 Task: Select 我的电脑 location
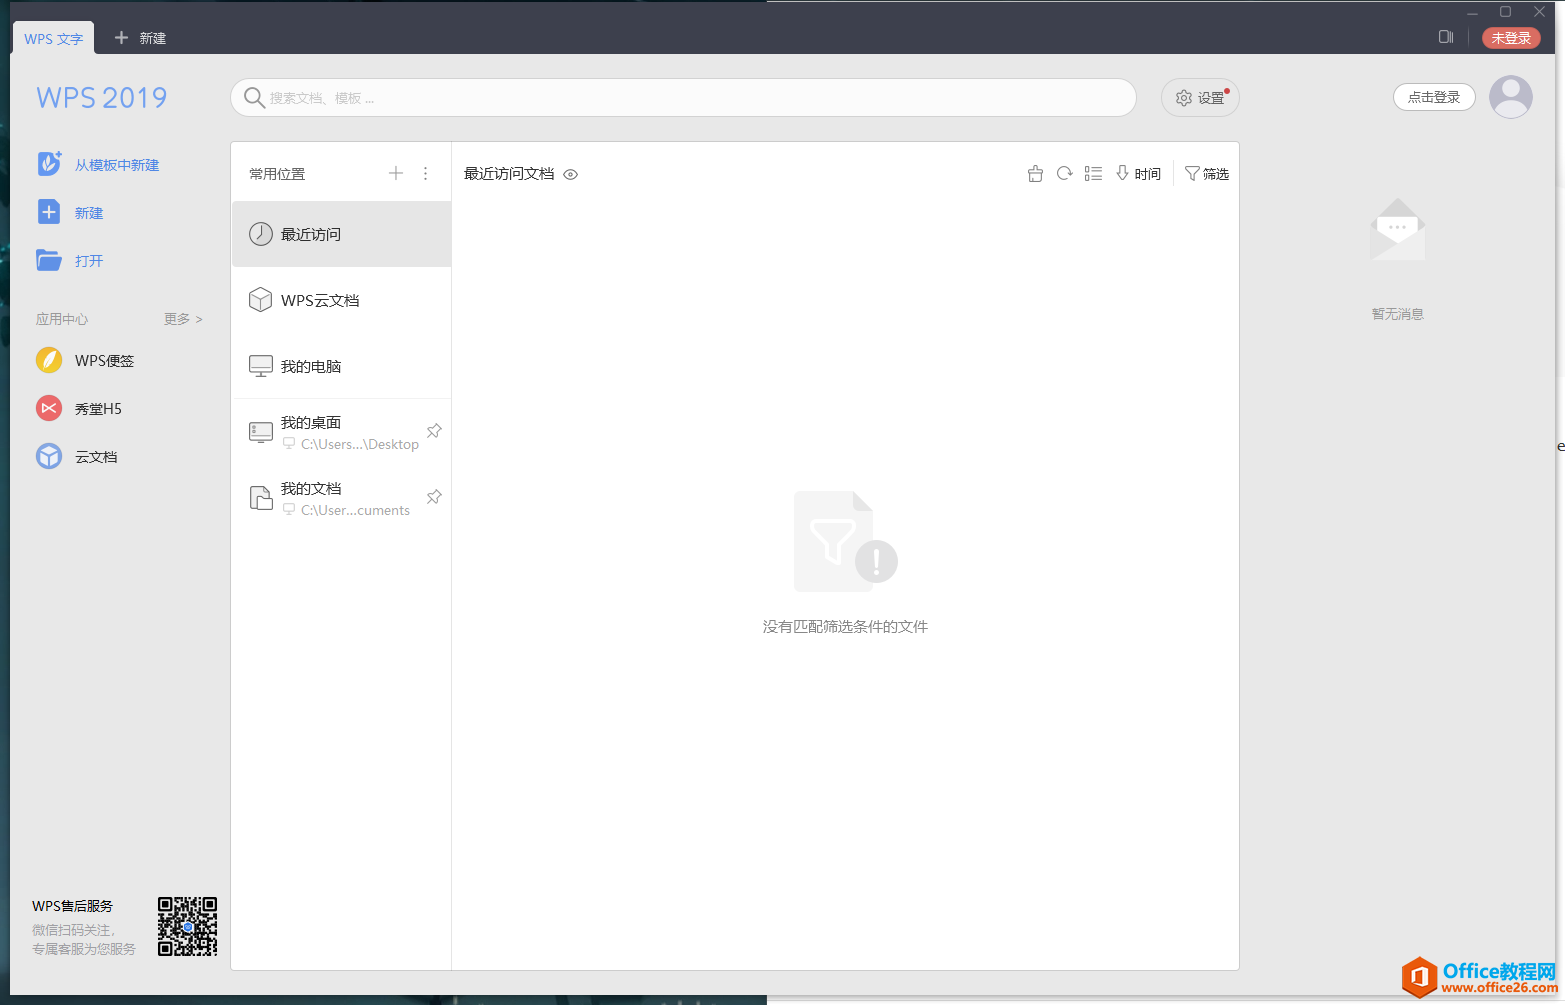tap(342, 366)
